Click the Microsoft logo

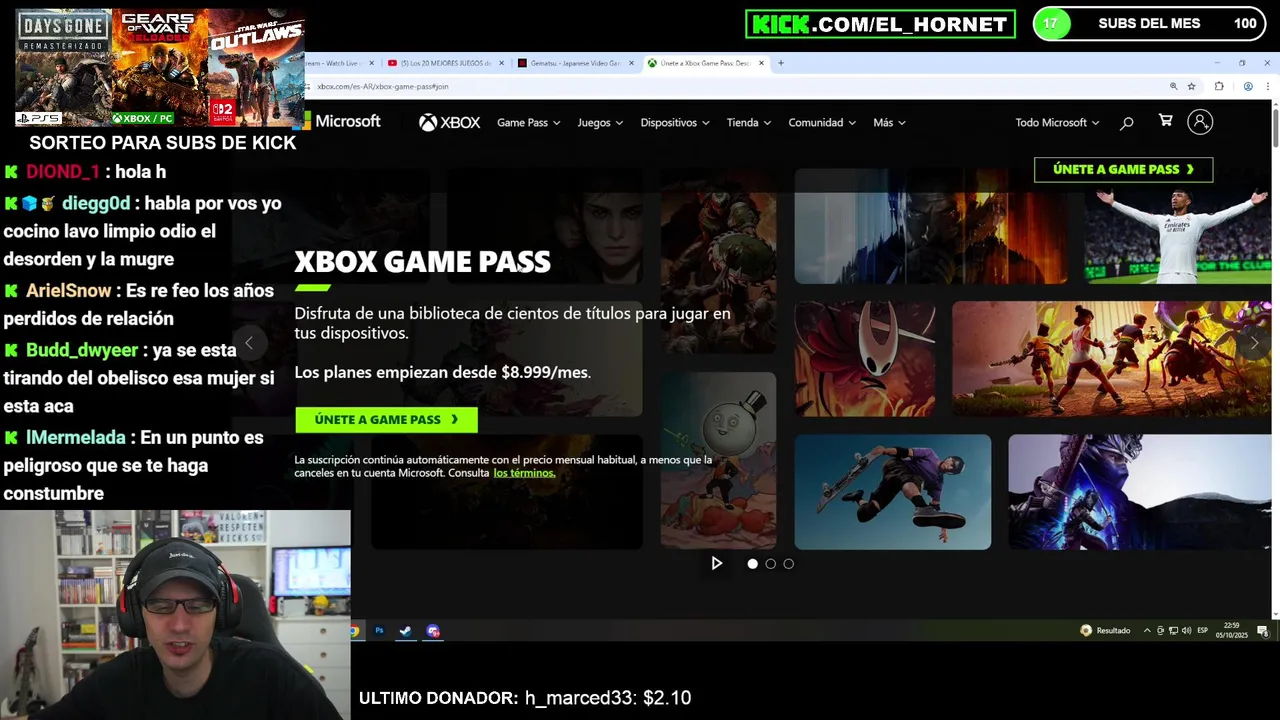point(343,121)
